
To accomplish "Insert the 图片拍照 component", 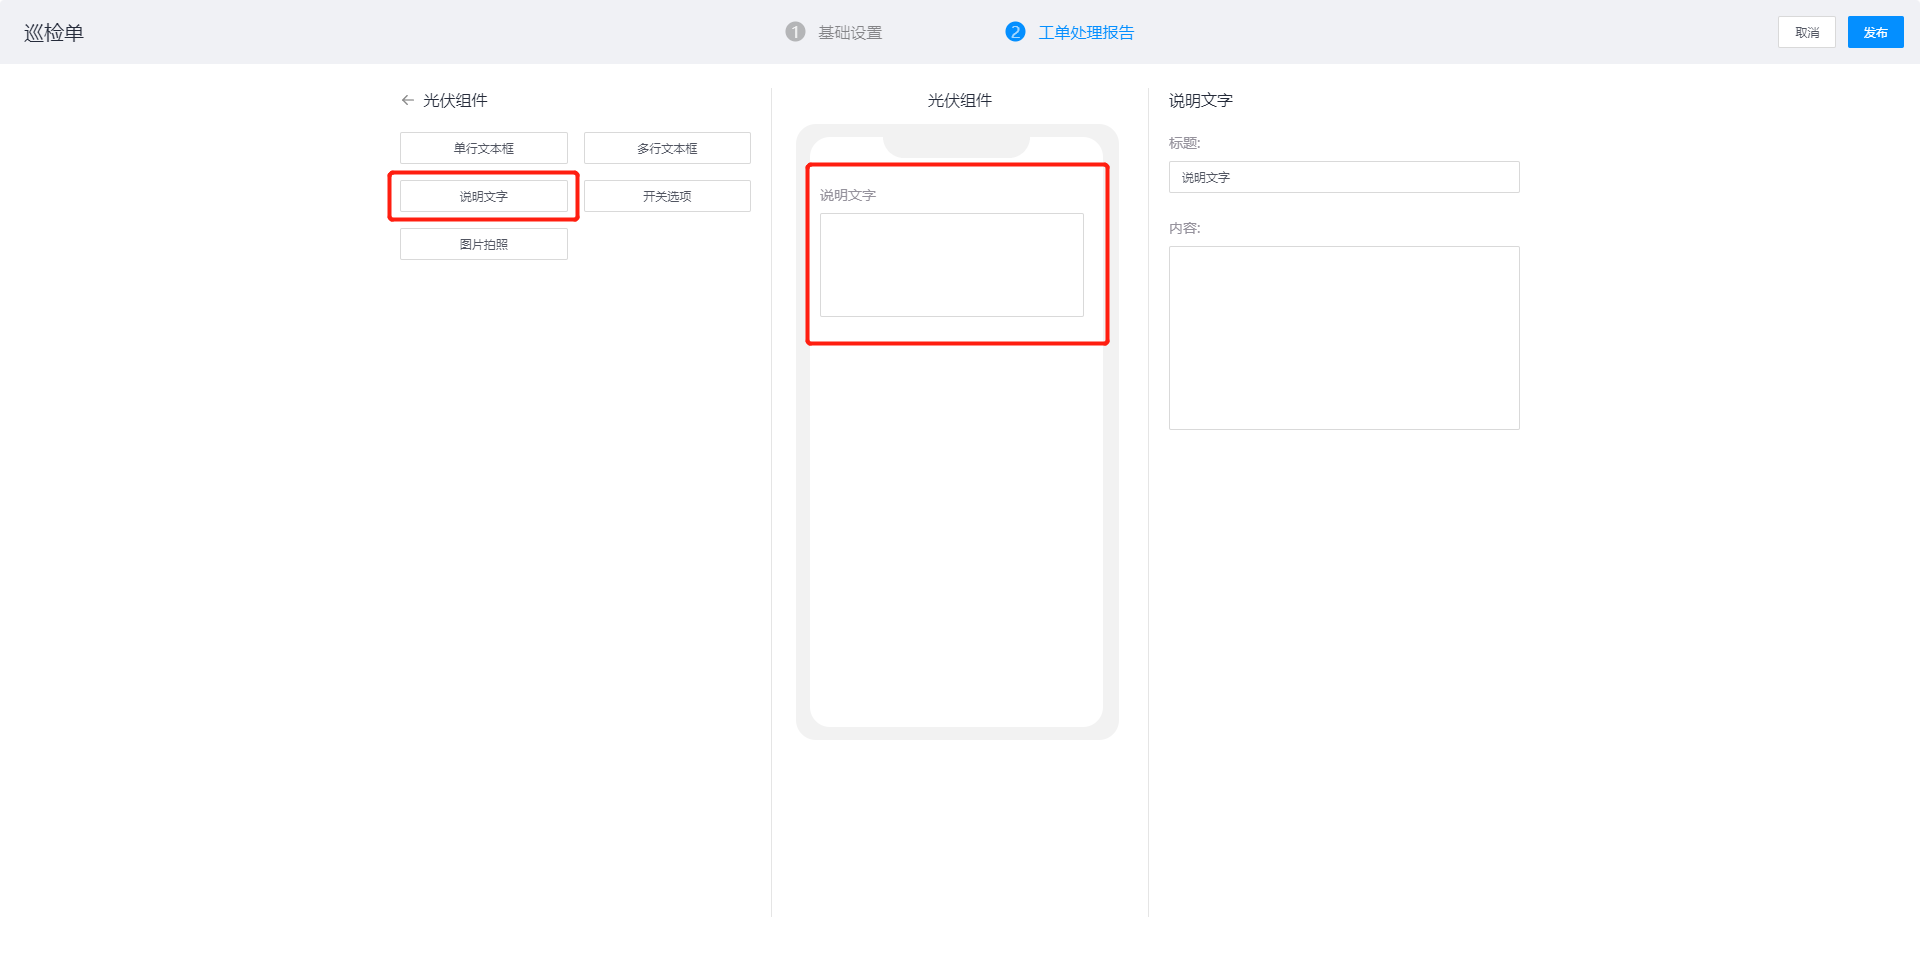I will (484, 244).
